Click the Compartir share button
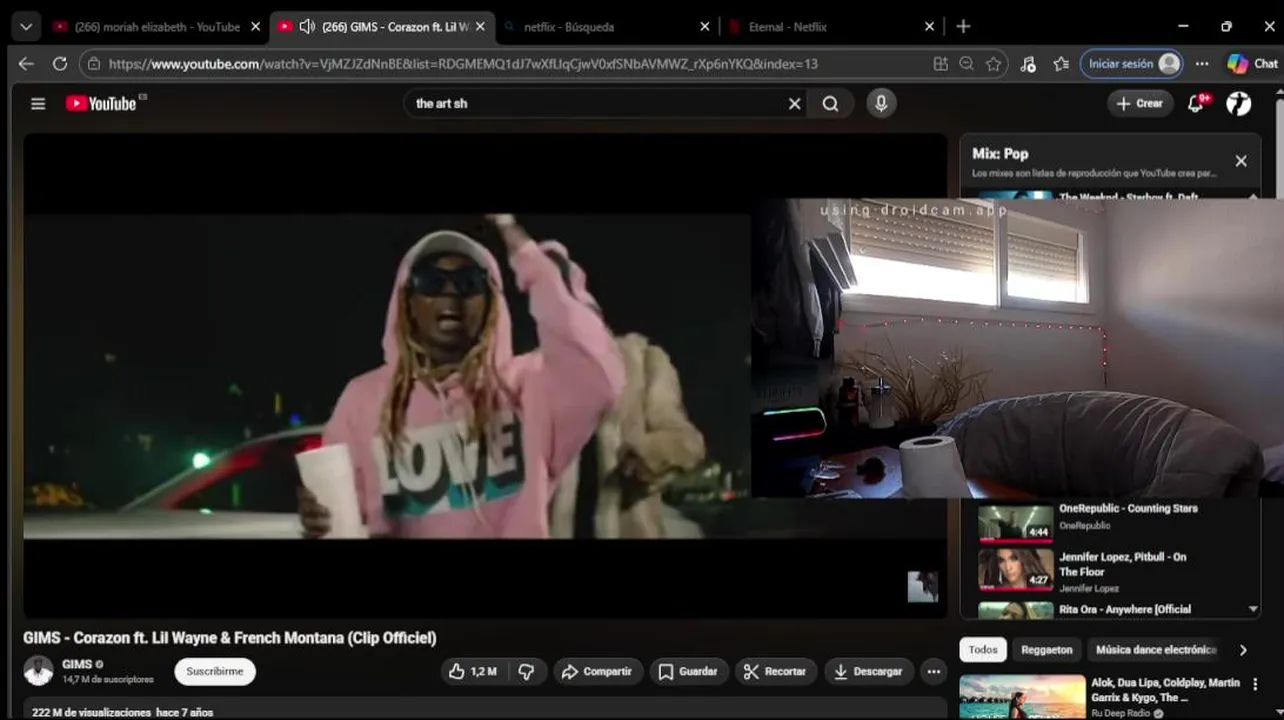Viewport: 1284px width, 720px height. point(597,671)
